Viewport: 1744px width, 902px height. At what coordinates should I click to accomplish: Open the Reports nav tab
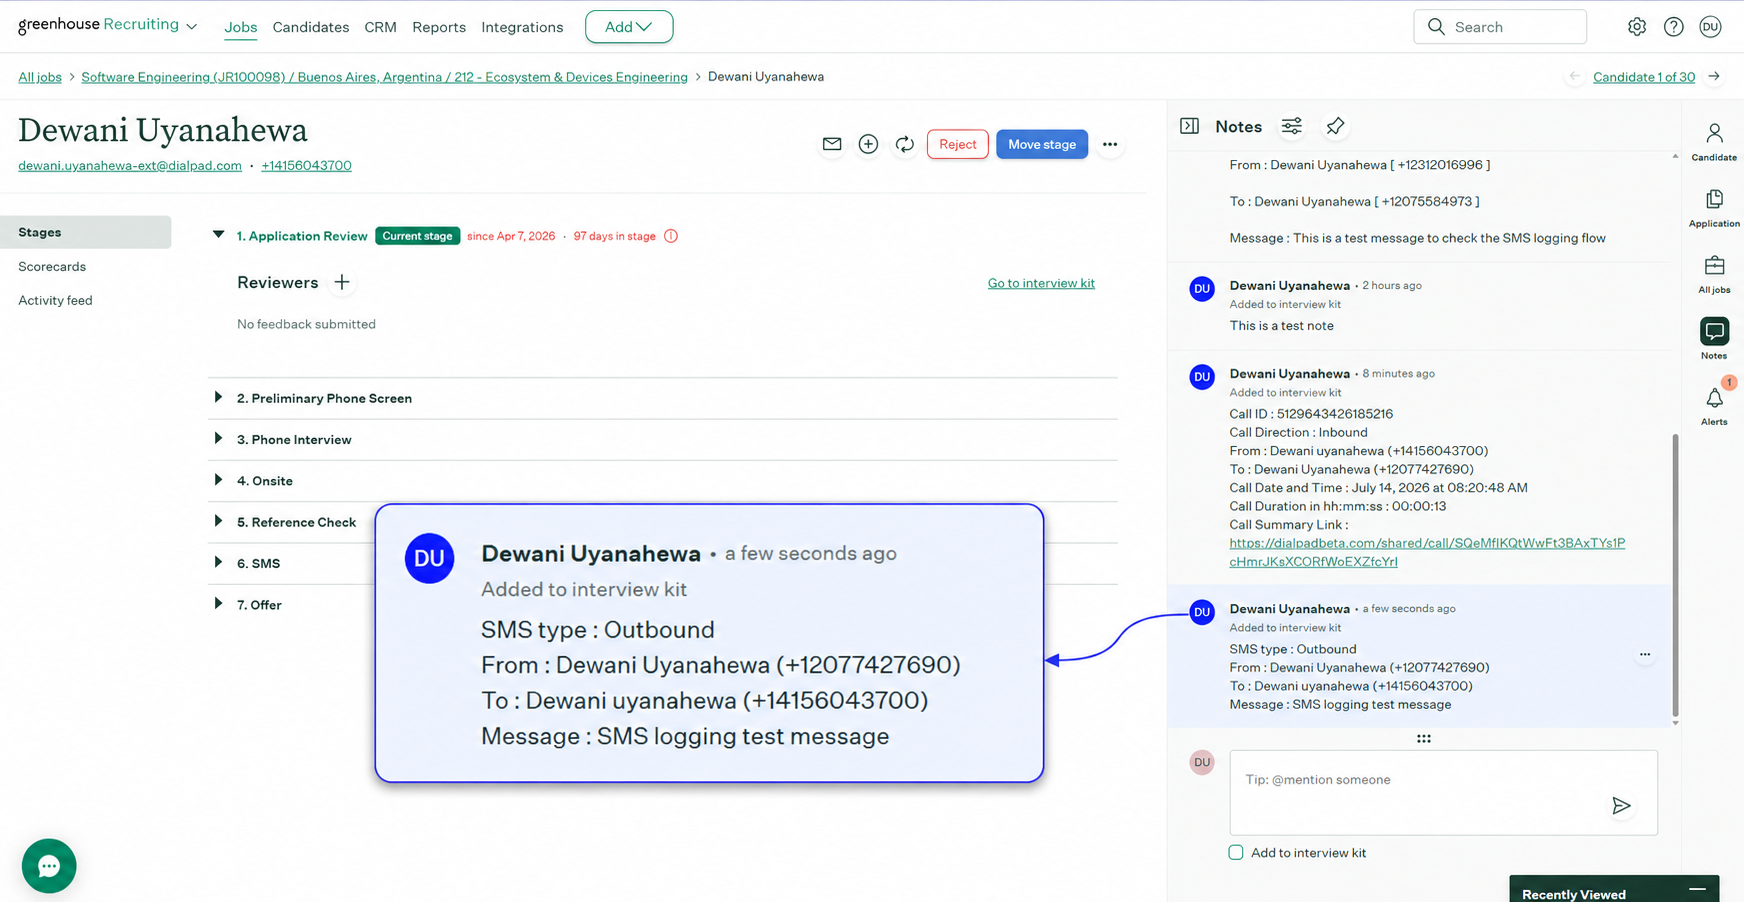pyautogui.click(x=439, y=27)
